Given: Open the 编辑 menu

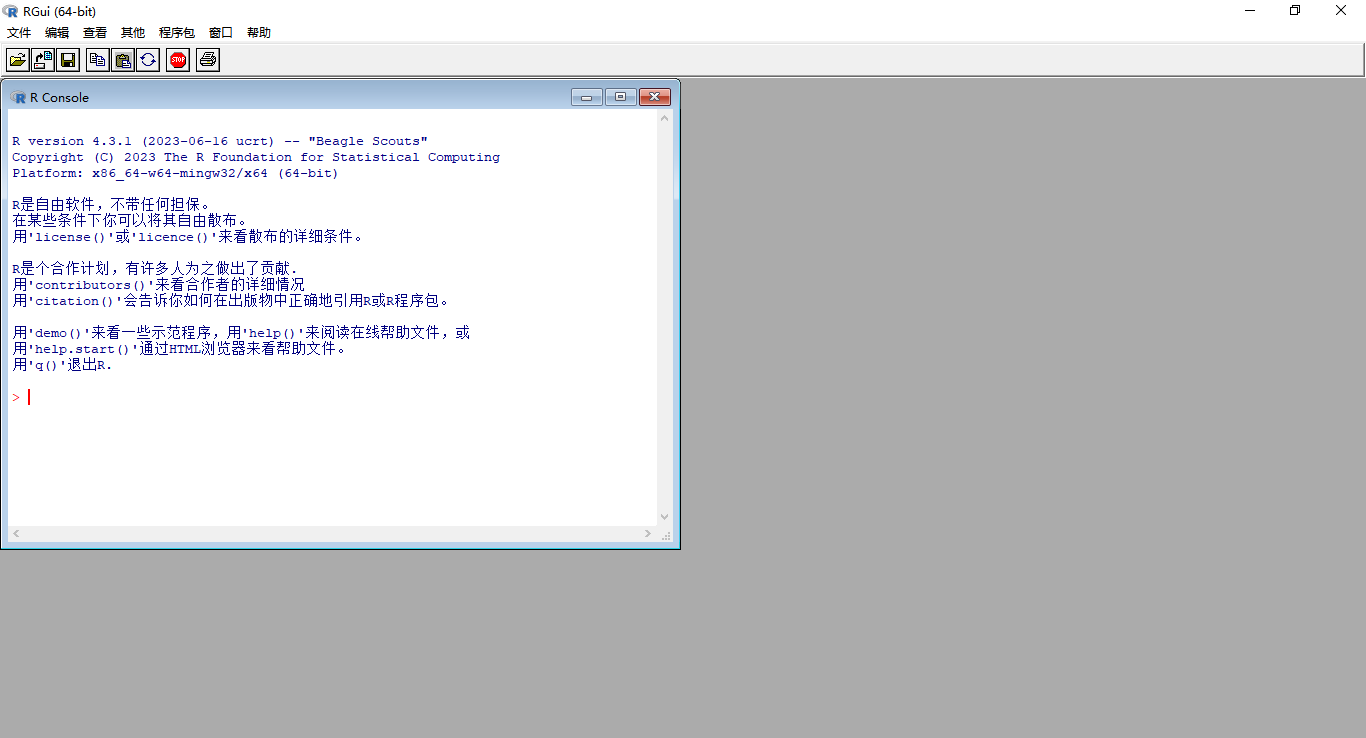Looking at the screenshot, I should click(57, 32).
